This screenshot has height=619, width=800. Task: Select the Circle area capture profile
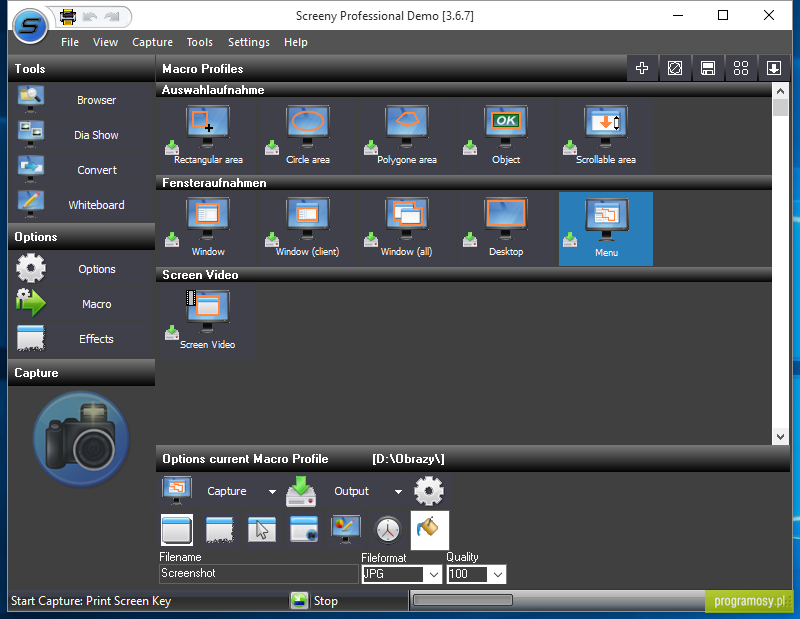[x=307, y=136]
